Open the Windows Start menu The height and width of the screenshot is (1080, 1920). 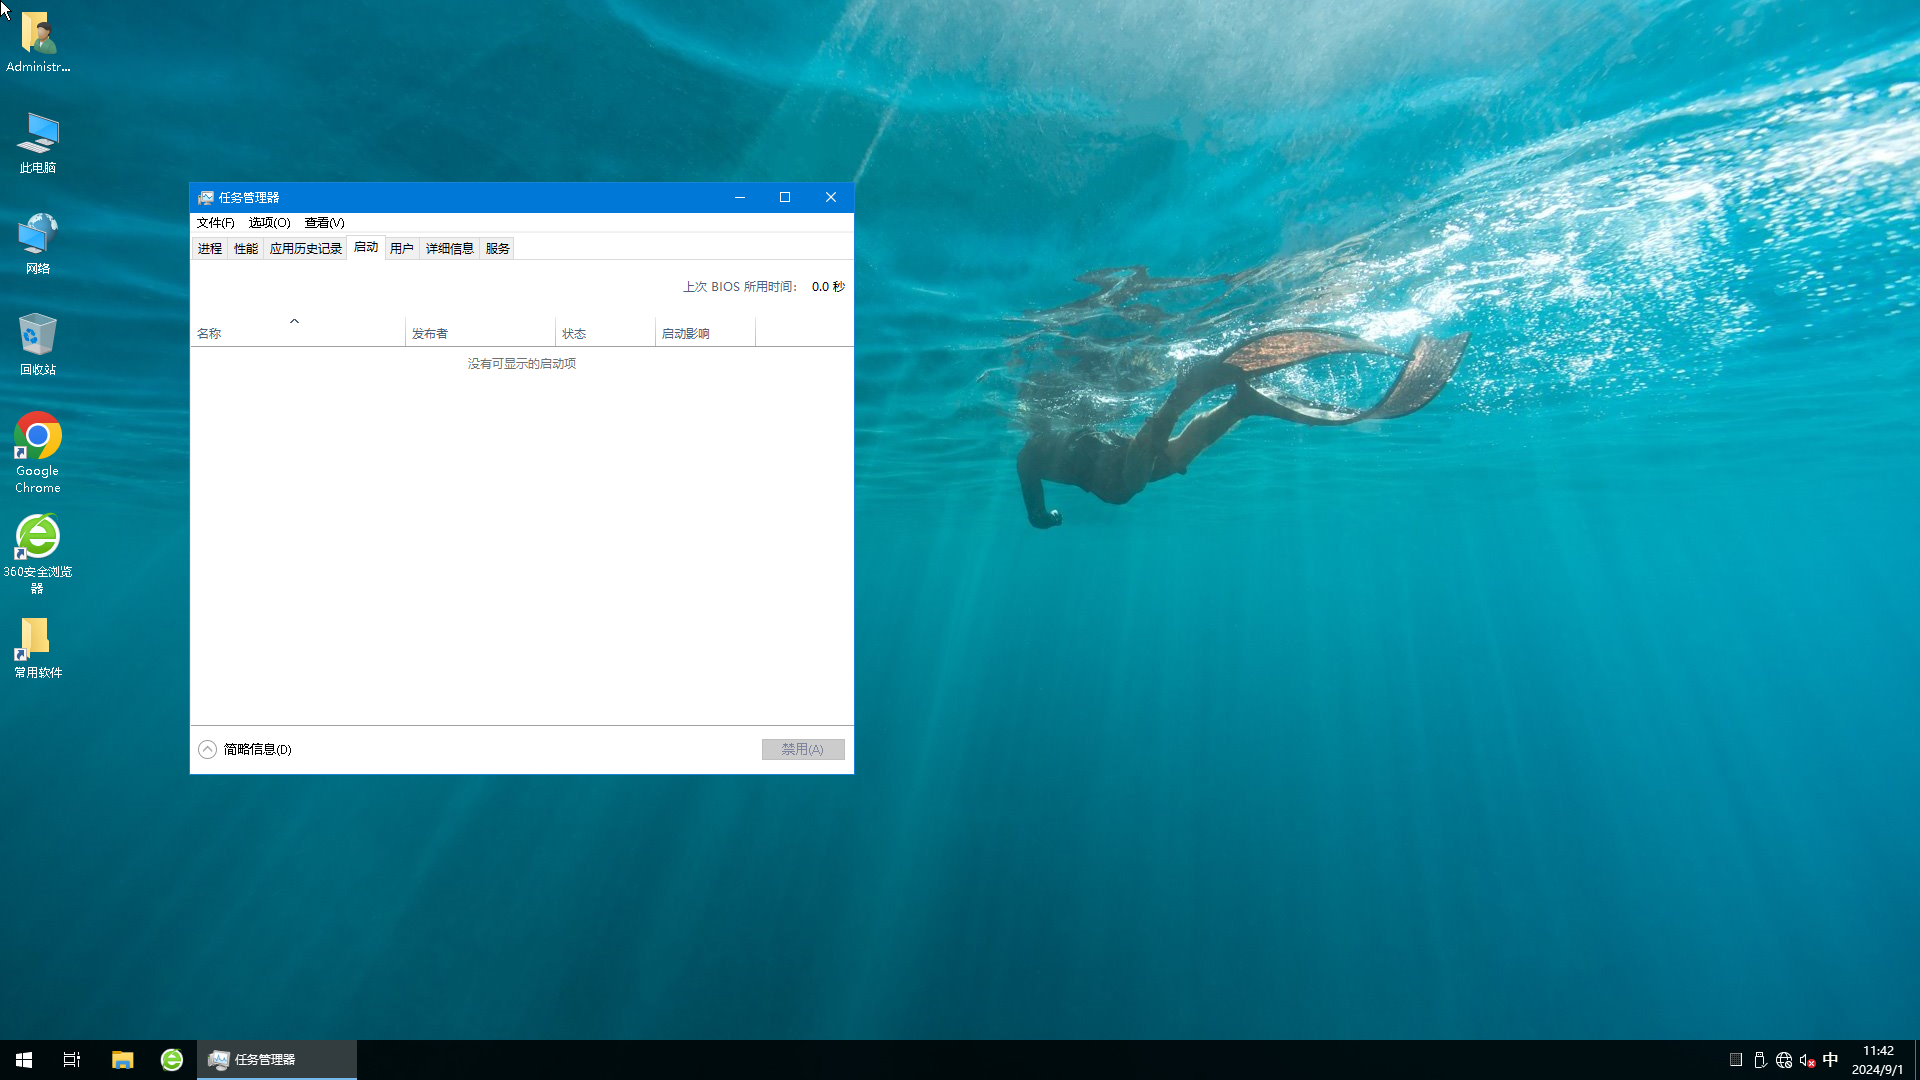coord(24,1060)
